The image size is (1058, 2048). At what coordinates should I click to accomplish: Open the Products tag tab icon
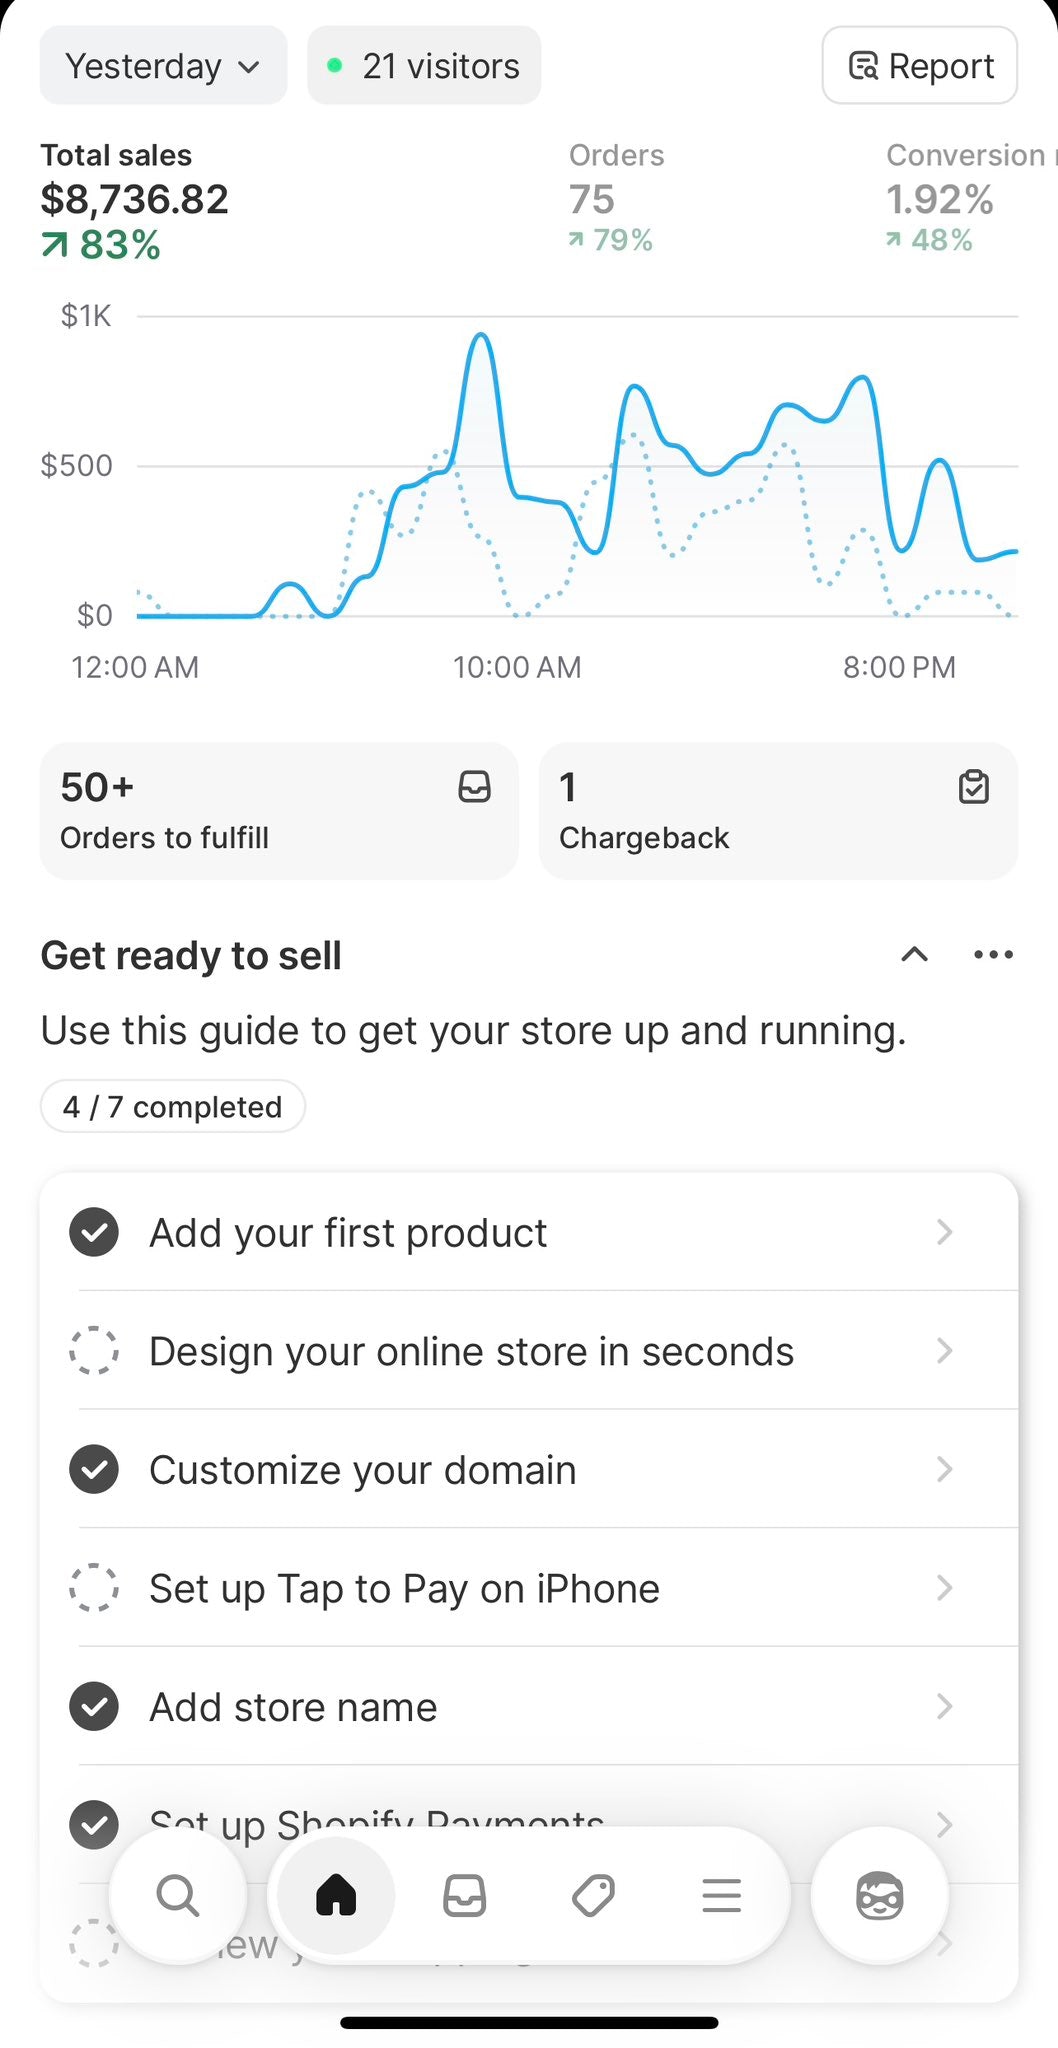[x=593, y=1895]
